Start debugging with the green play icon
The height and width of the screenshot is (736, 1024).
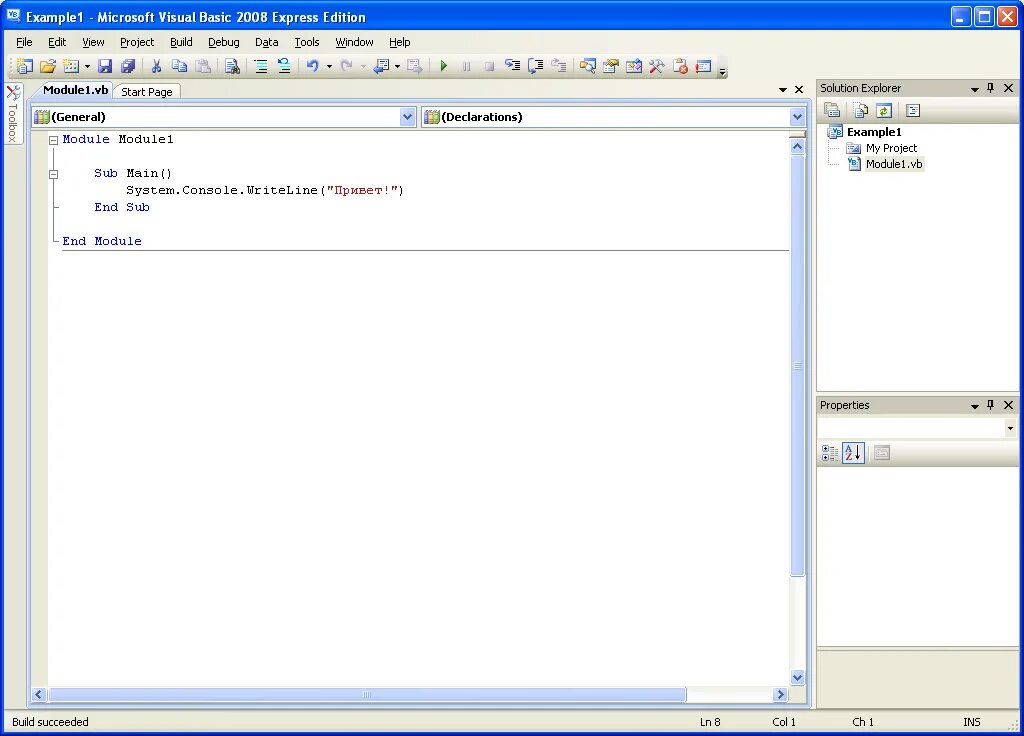click(443, 66)
